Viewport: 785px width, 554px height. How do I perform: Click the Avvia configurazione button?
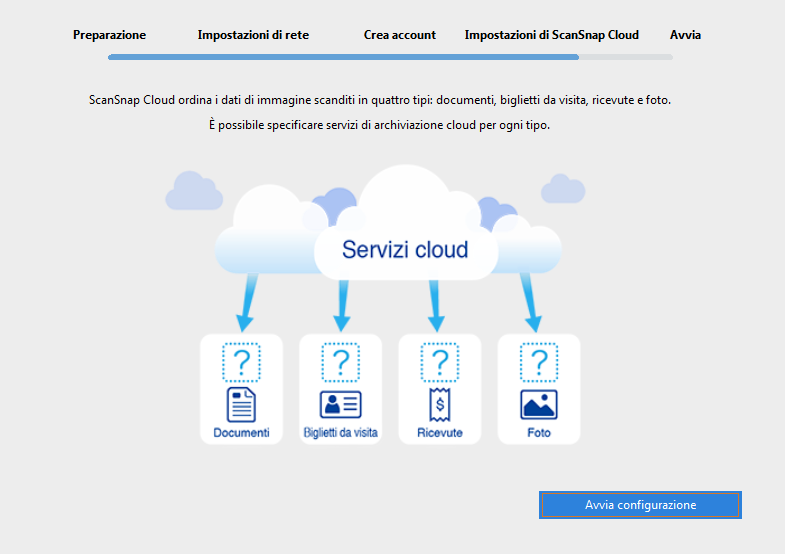(640, 504)
